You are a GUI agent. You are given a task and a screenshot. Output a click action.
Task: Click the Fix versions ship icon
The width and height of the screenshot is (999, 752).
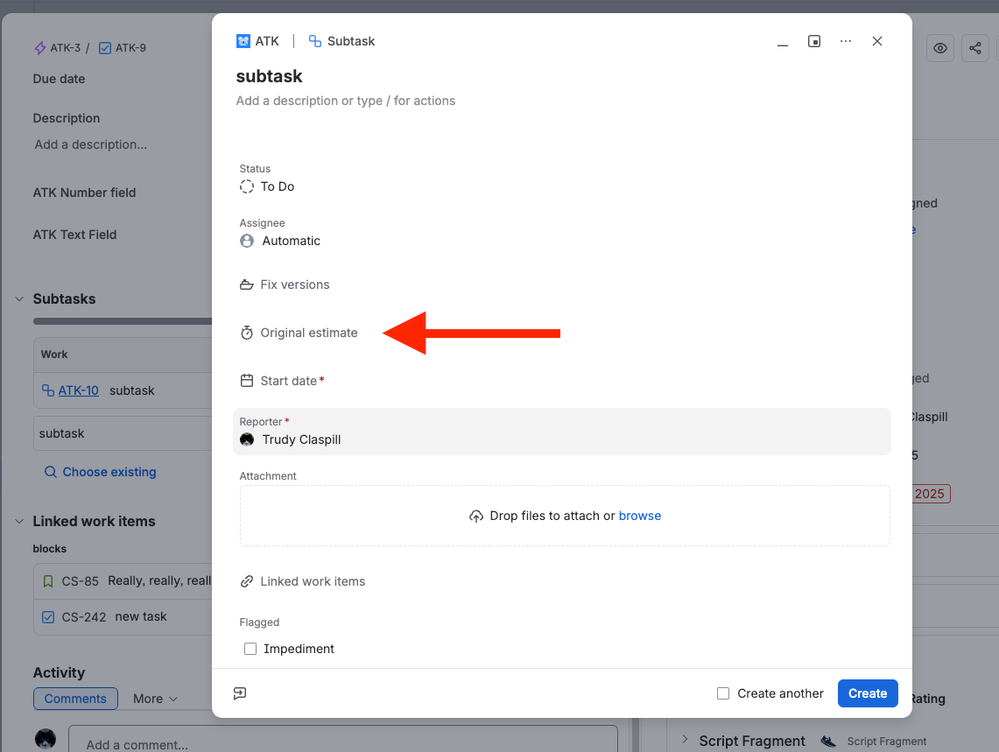coord(247,285)
